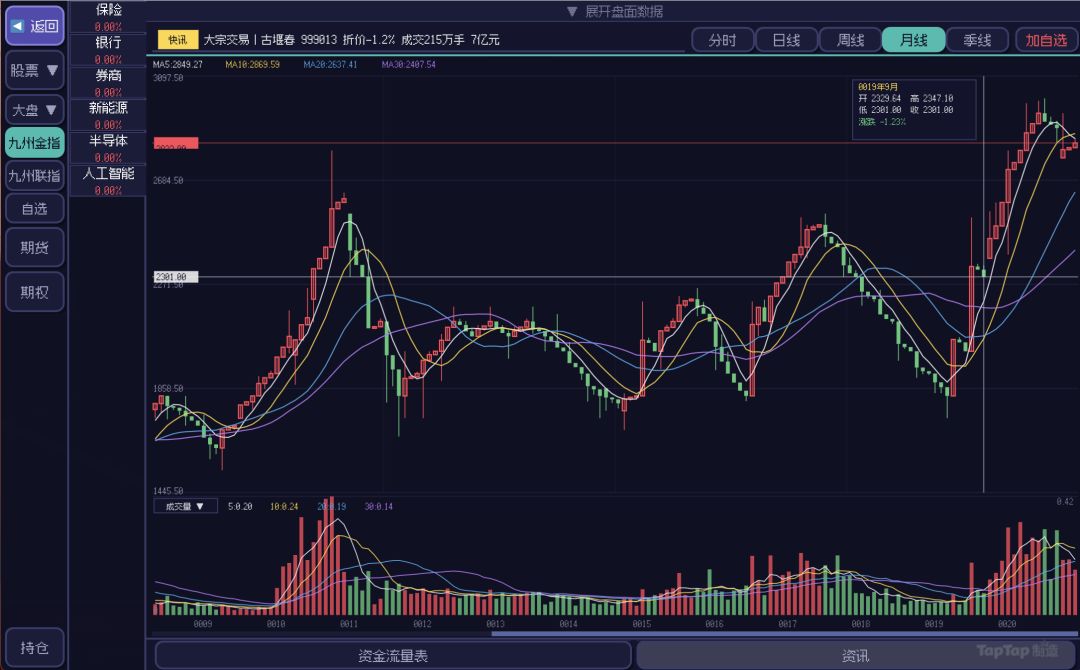Select the 月线 monthly chart tab

(x=914, y=40)
